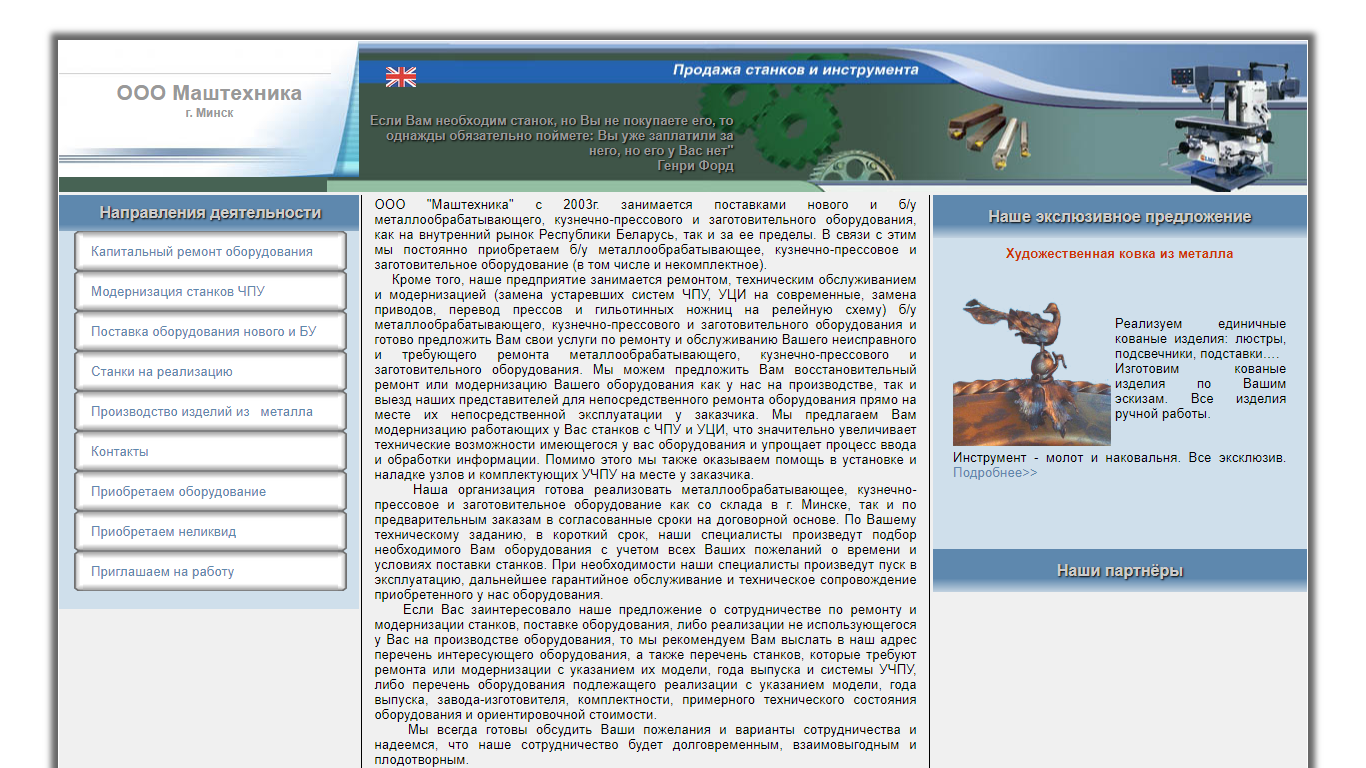
Task: Open the Капитальный ремонт оборудования section
Action: click(x=210, y=252)
